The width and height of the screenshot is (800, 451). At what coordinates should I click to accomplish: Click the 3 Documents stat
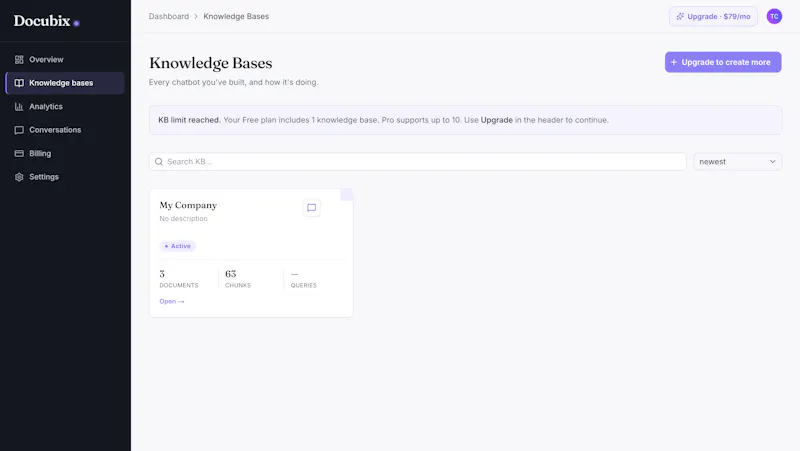[x=179, y=279]
